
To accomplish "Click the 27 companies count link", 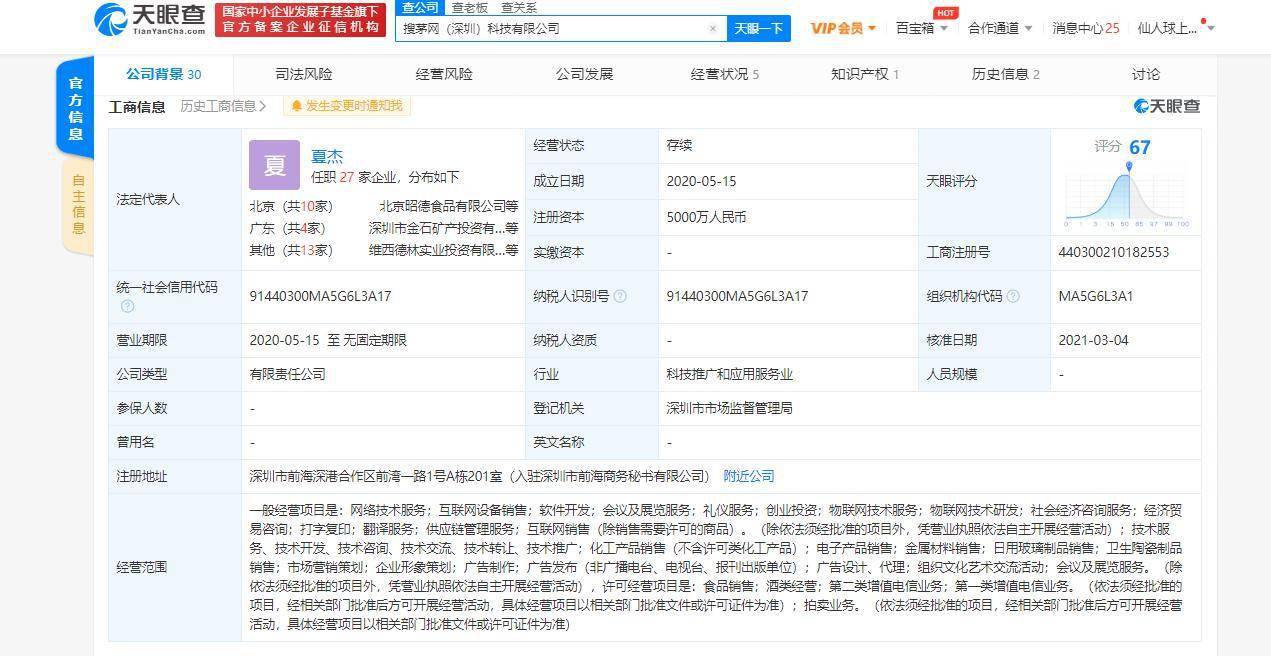I will [347, 177].
